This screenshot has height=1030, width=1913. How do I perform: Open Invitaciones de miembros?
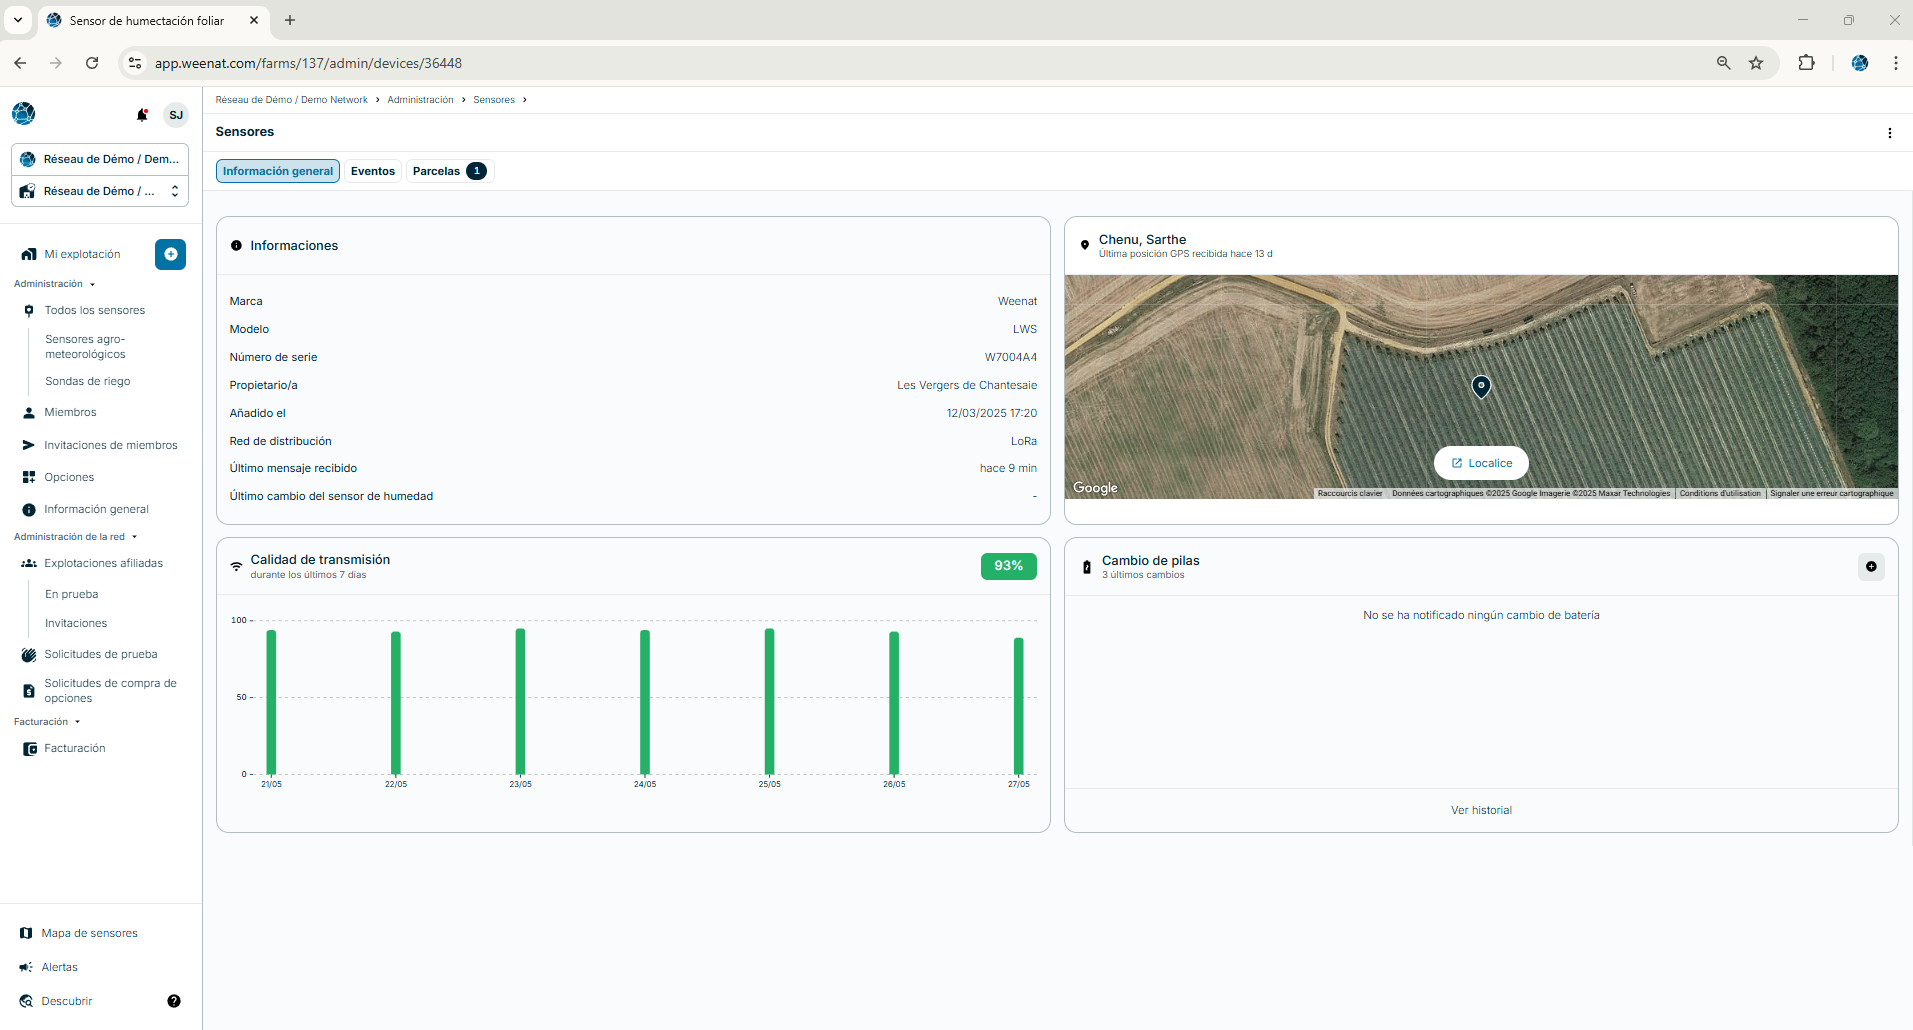(111, 445)
